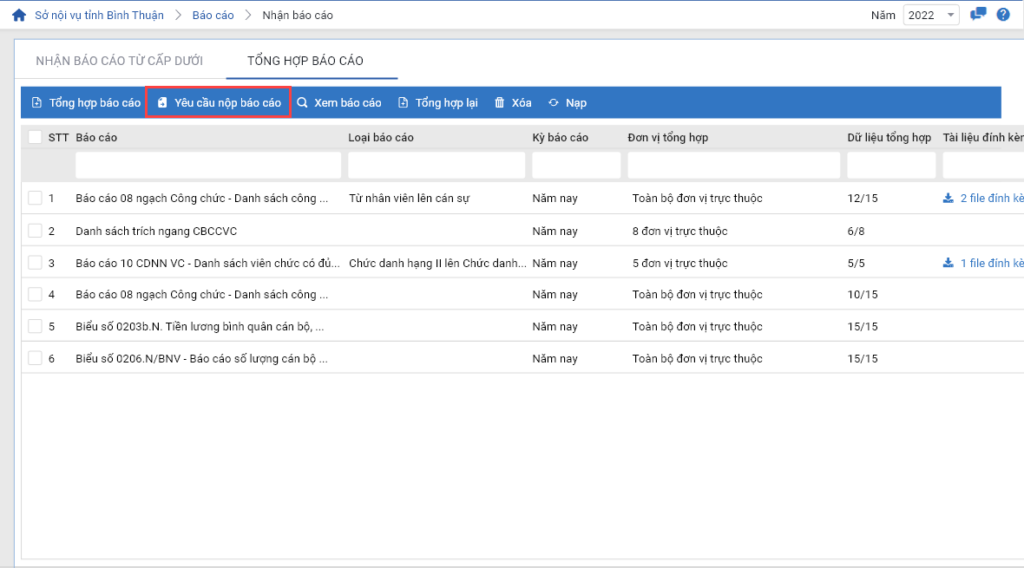Viewport: 1024px width, 568px height.
Task: Click Tổng hợp báo cáo toolbar button
Action: [86, 103]
